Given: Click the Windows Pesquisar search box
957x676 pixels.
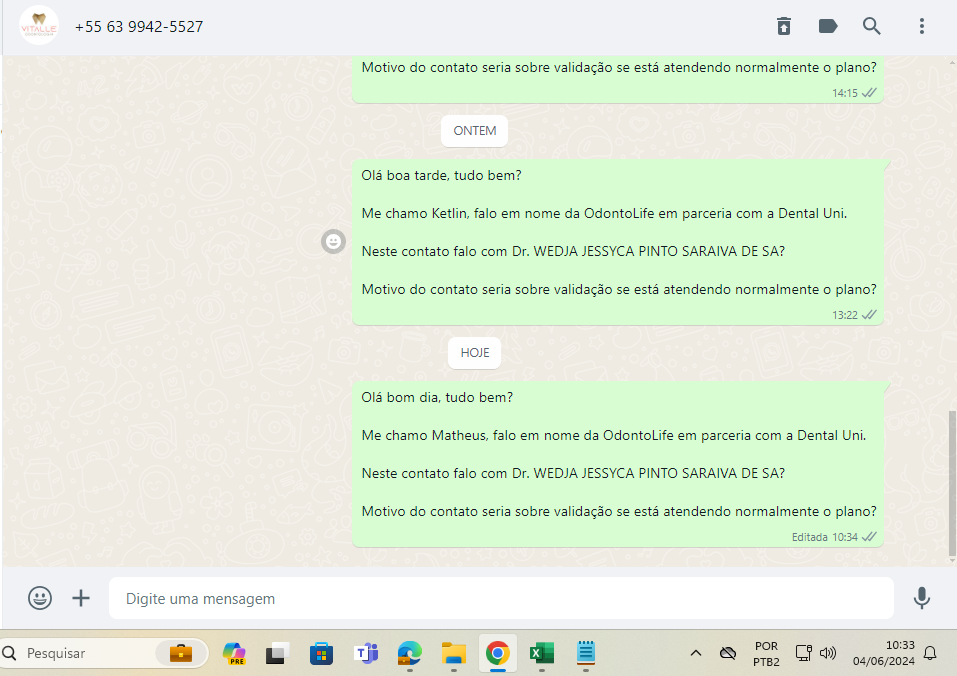Looking at the screenshot, I should pos(104,653).
